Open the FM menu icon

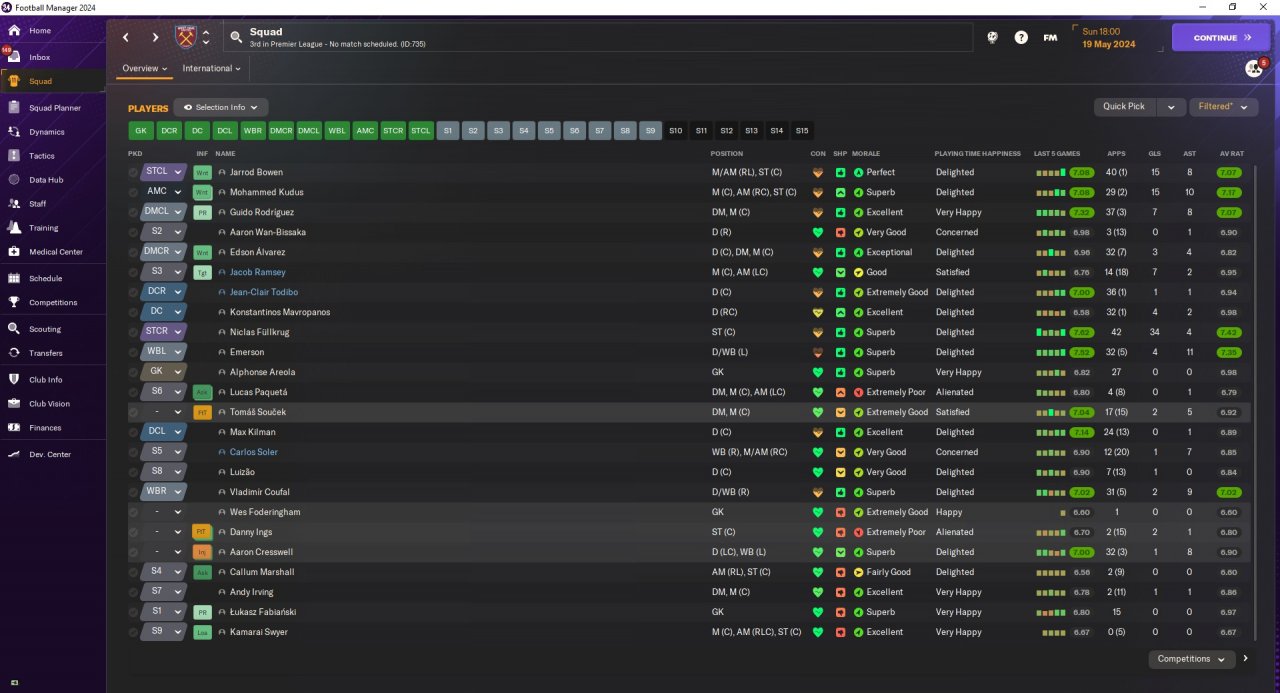(1050, 37)
